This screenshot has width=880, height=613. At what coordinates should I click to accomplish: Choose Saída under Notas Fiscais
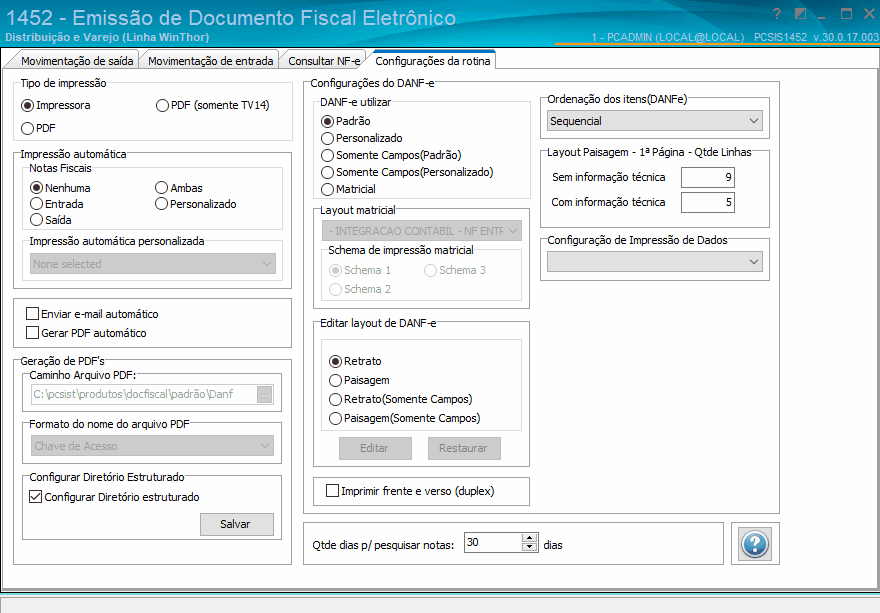(51, 219)
